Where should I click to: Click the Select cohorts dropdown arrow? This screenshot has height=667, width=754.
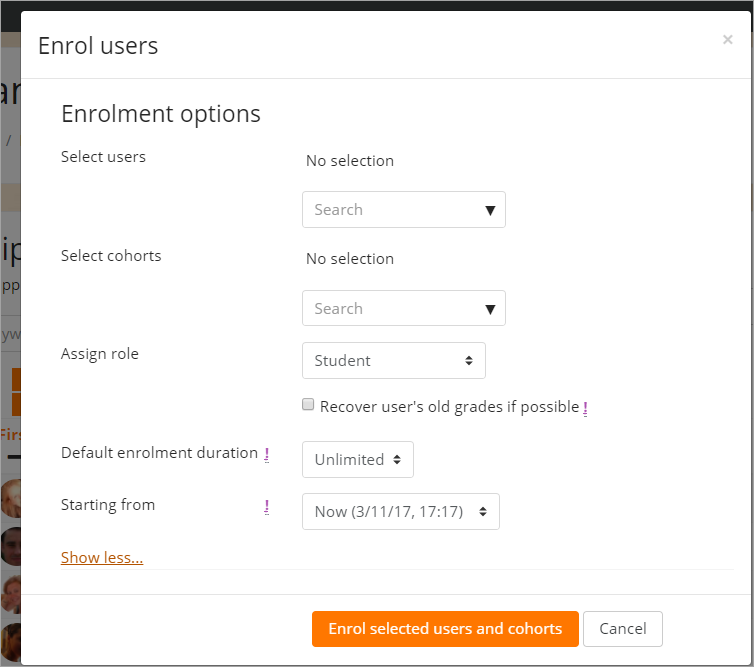click(490, 309)
